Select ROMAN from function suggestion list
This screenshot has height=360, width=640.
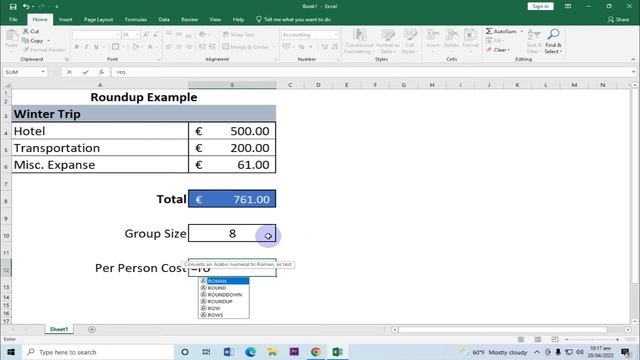[224, 281]
